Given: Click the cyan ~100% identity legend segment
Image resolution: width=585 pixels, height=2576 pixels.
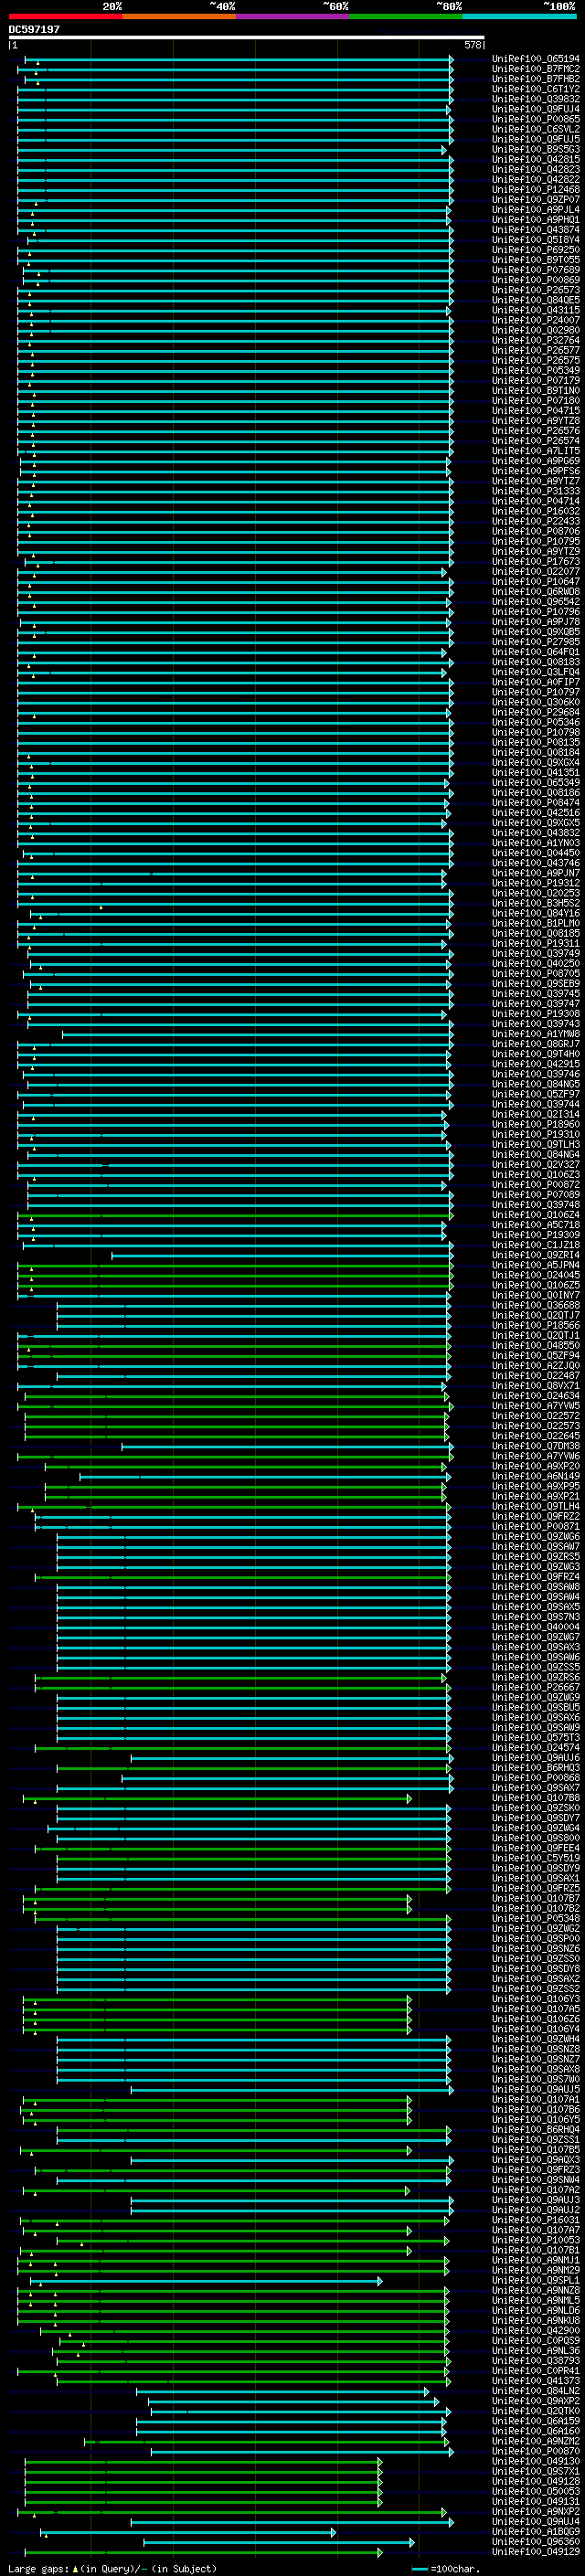Looking at the screenshot, I should [520, 16].
